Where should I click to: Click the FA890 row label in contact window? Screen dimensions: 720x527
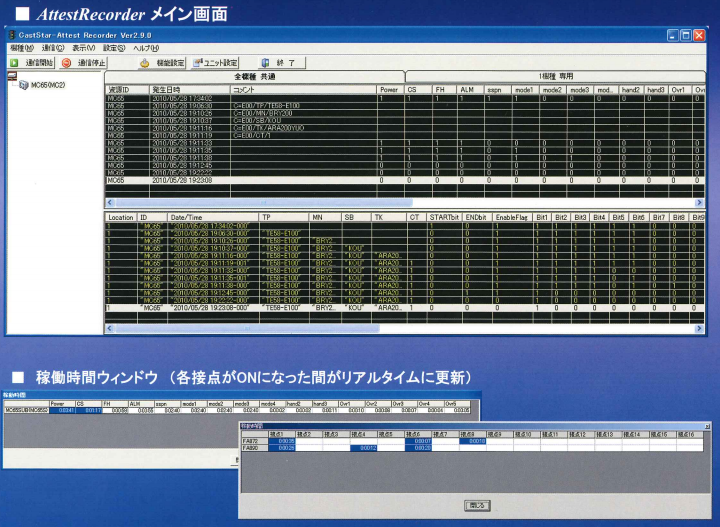(x=254, y=448)
